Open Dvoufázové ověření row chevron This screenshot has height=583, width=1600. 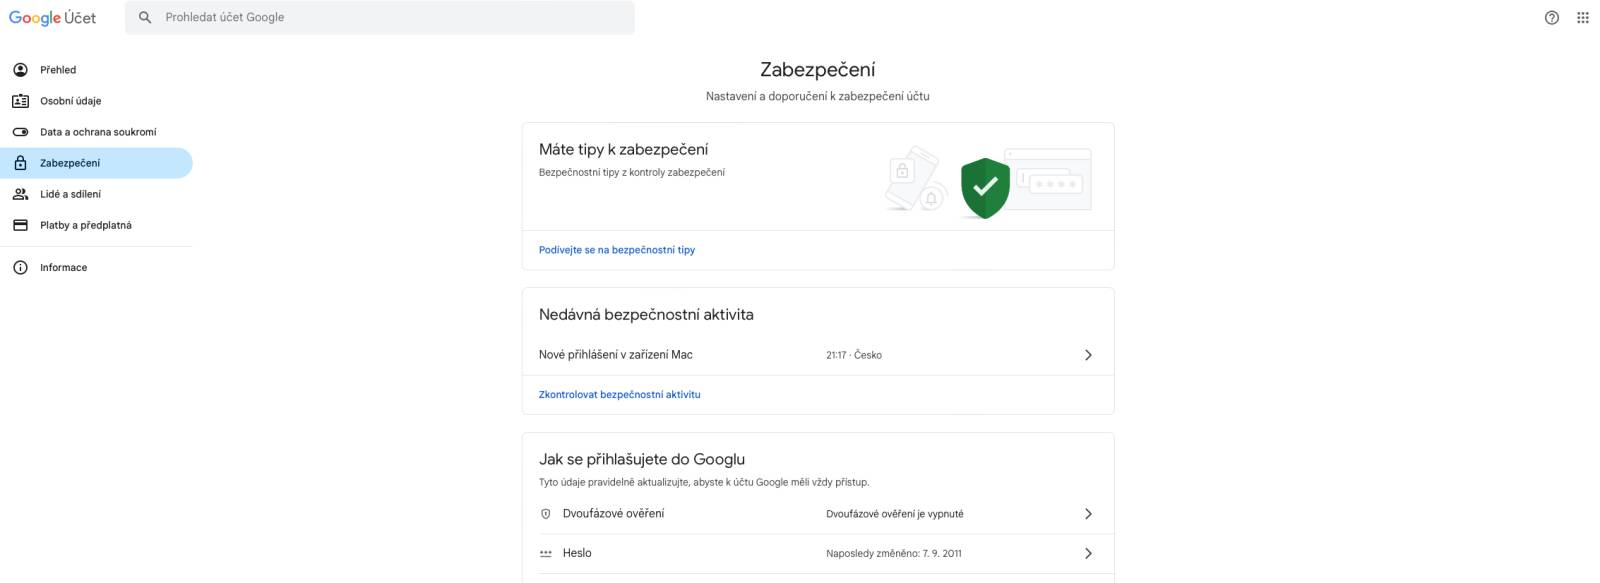pos(1088,514)
